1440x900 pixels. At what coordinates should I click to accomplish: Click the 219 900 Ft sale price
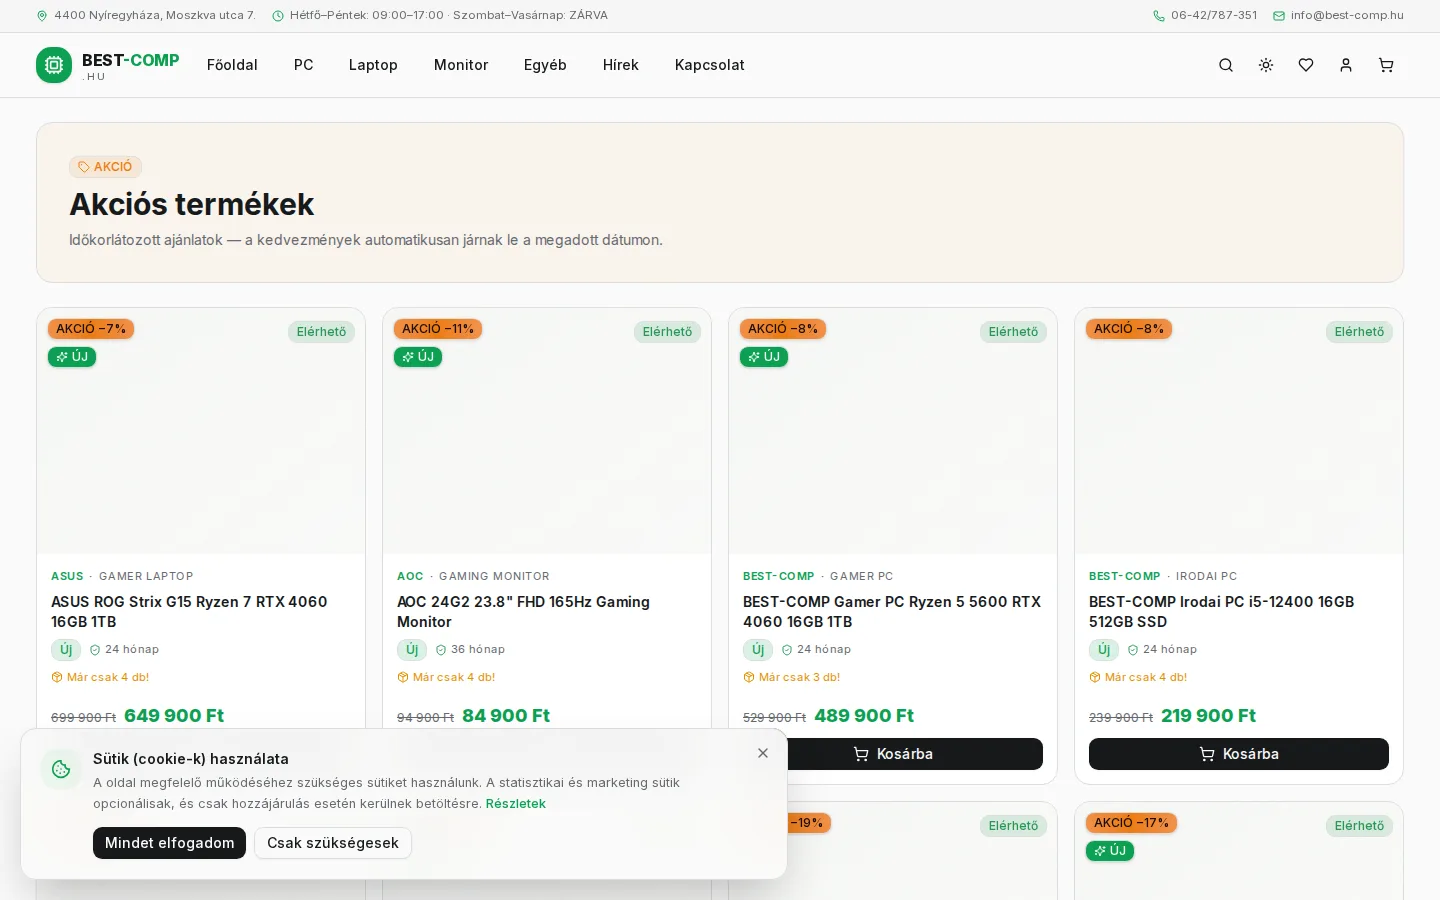pyautogui.click(x=1208, y=716)
